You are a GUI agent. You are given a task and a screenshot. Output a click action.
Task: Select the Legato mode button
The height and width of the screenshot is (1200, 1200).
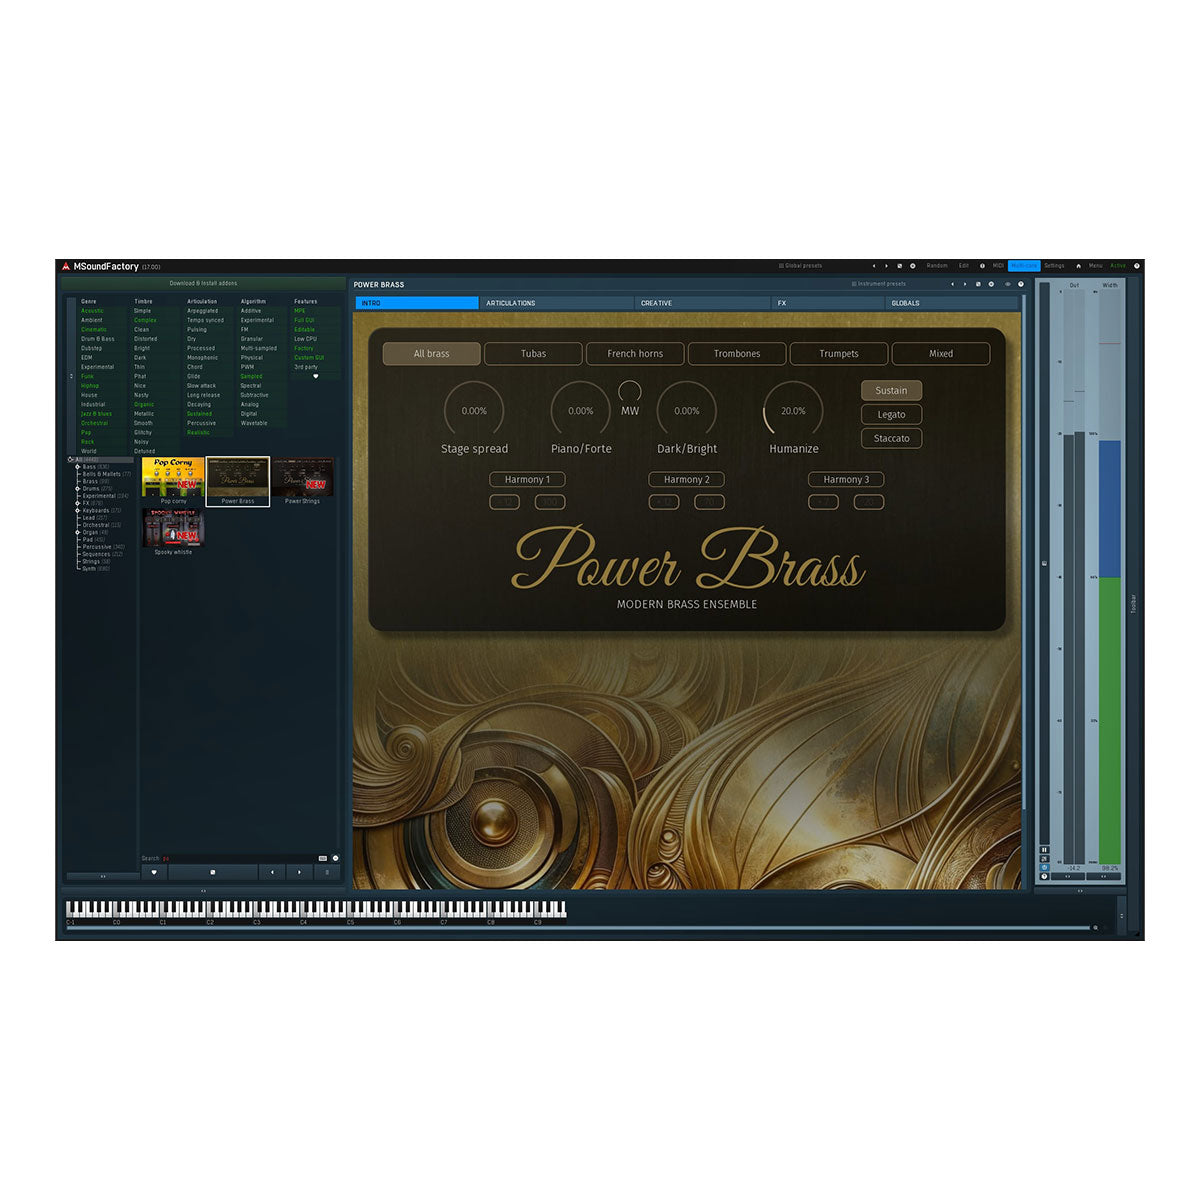891,414
